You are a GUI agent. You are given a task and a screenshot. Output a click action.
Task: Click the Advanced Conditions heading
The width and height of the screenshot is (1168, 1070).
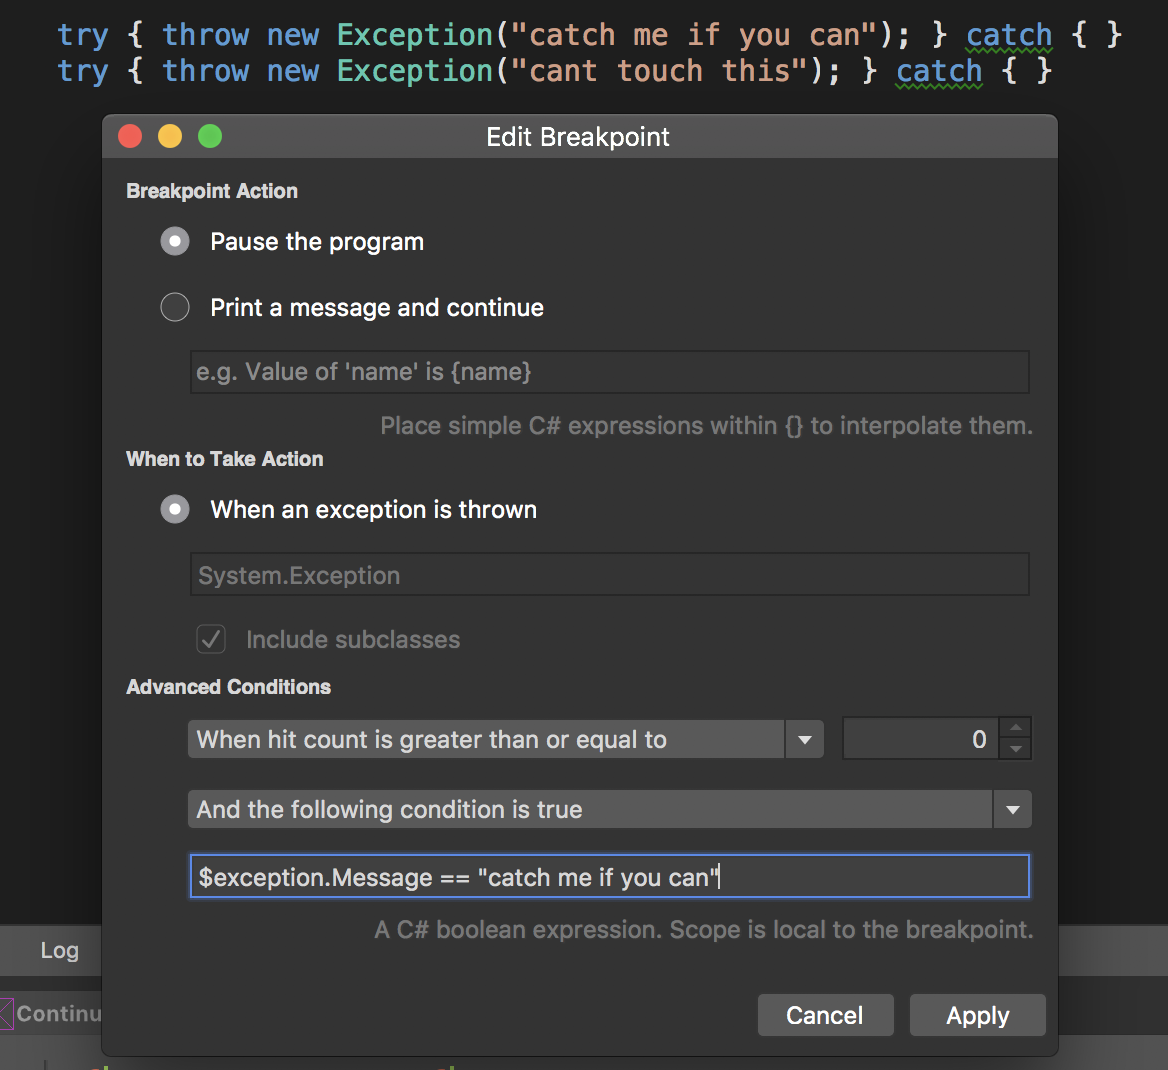[x=229, y=687]
